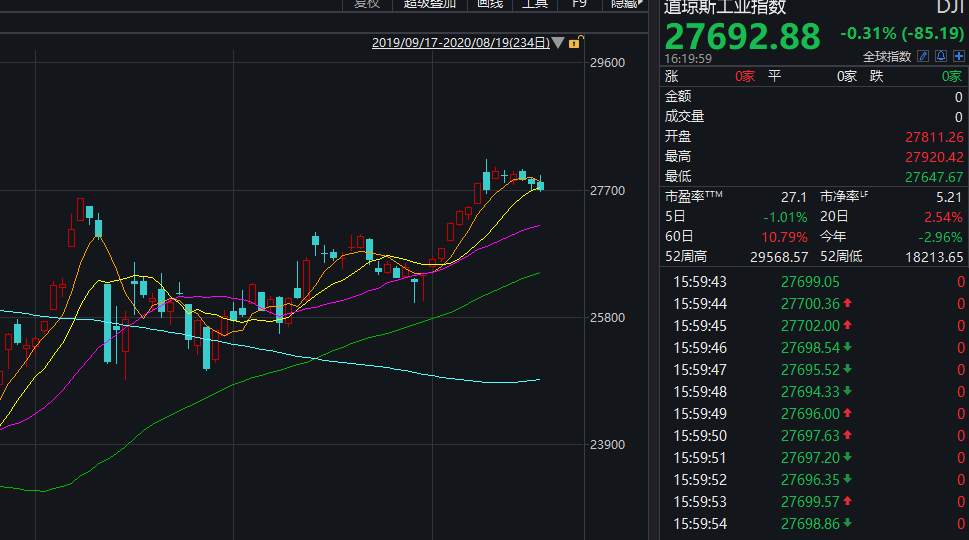Click the 27700 price axis label
Image resolution: width=969 pixels, height=540 pixels.
[607, 190]
